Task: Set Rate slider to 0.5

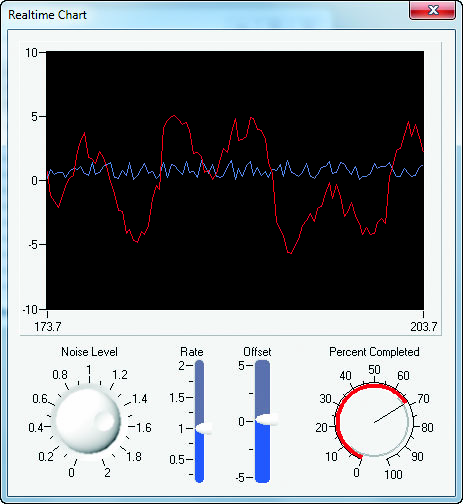Action: [x=199, y=459]
